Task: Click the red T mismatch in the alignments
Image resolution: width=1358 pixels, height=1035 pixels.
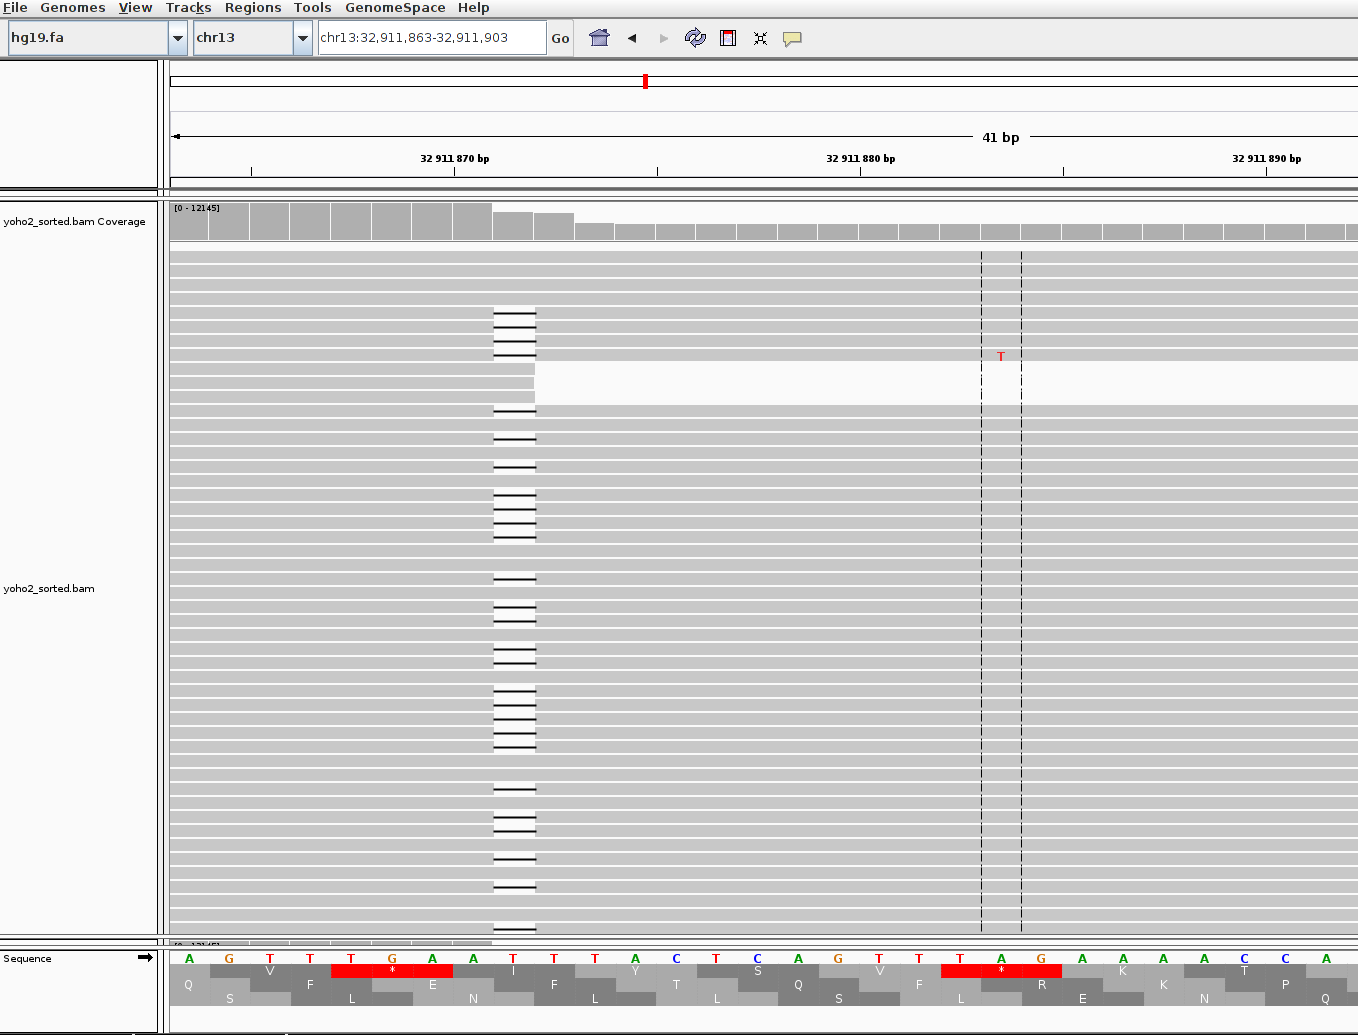Action: [x=1001, y=356]
